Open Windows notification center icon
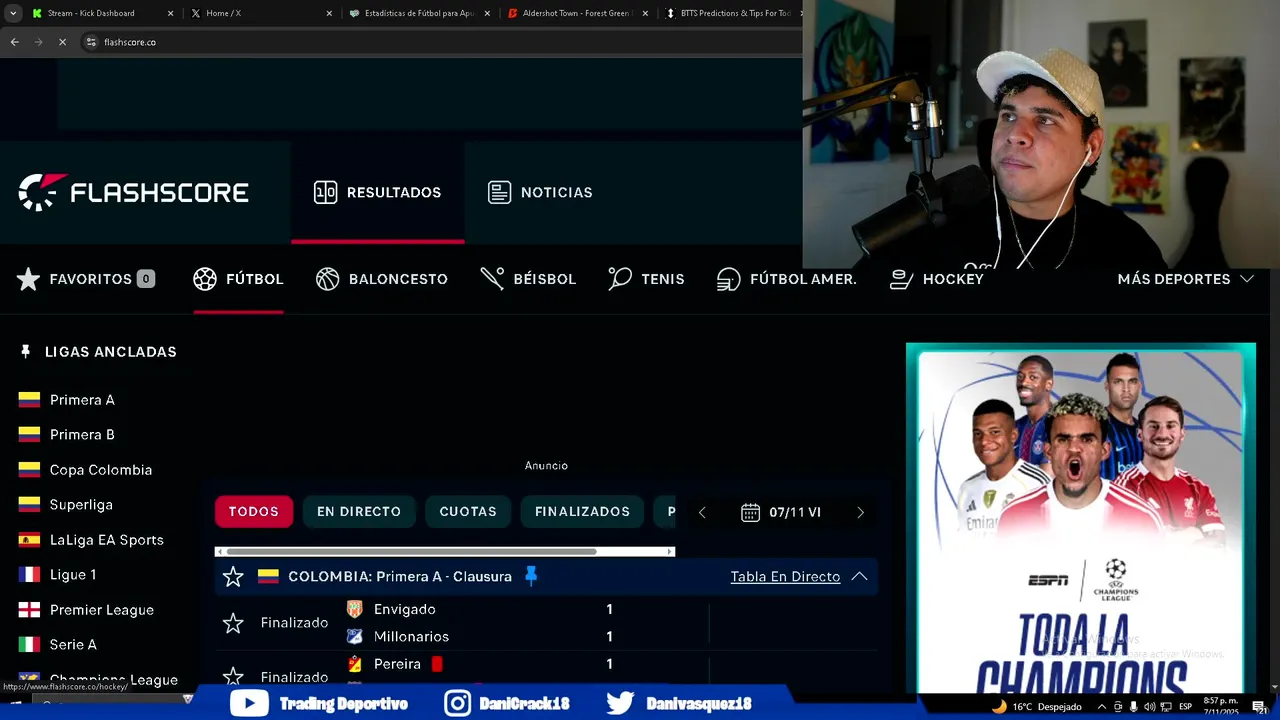 pos(1259,707)
